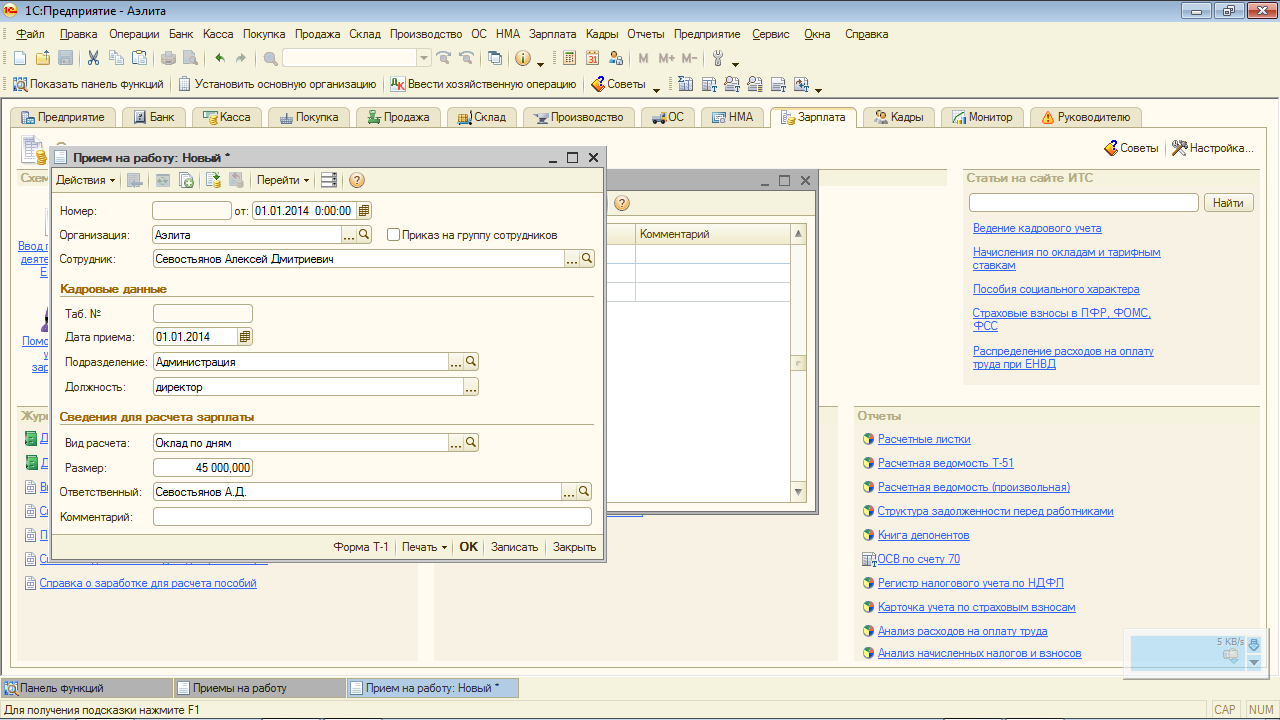
Task: Open the dialog's question mark help icon
Action: point(356,180)
